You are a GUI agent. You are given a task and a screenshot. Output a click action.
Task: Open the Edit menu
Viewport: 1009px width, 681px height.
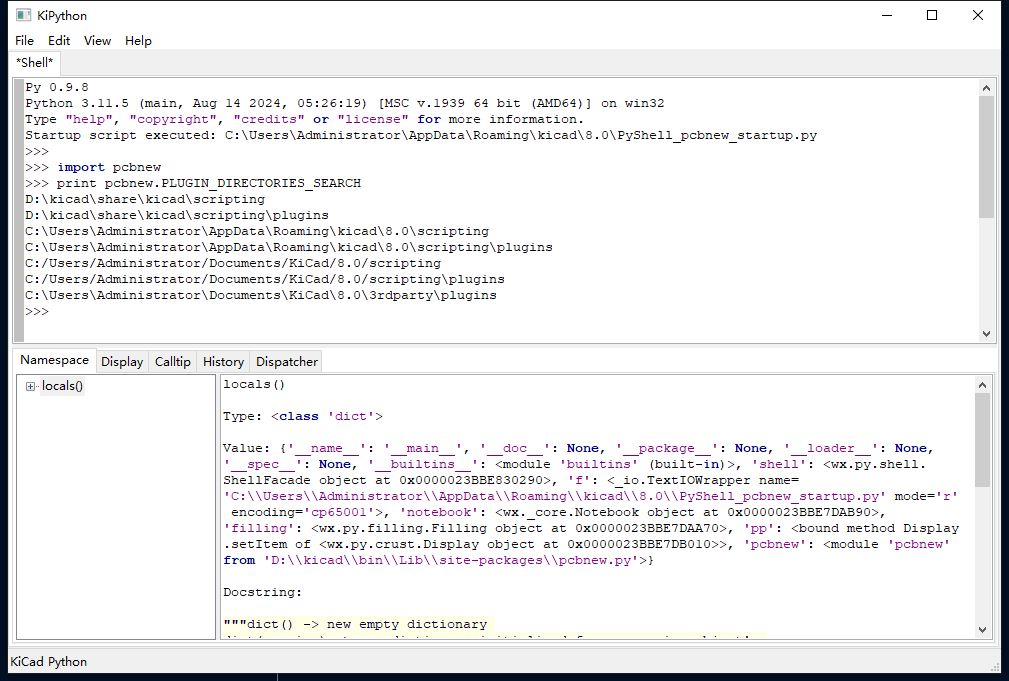[x=59, y=41]
